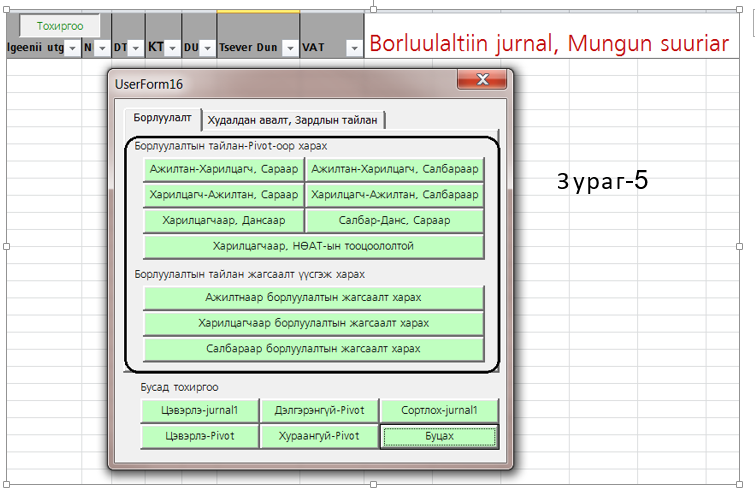Screen dimensions: 755x496
Task: Open the DT column filter dropdown
Action: tap(136, 48)
